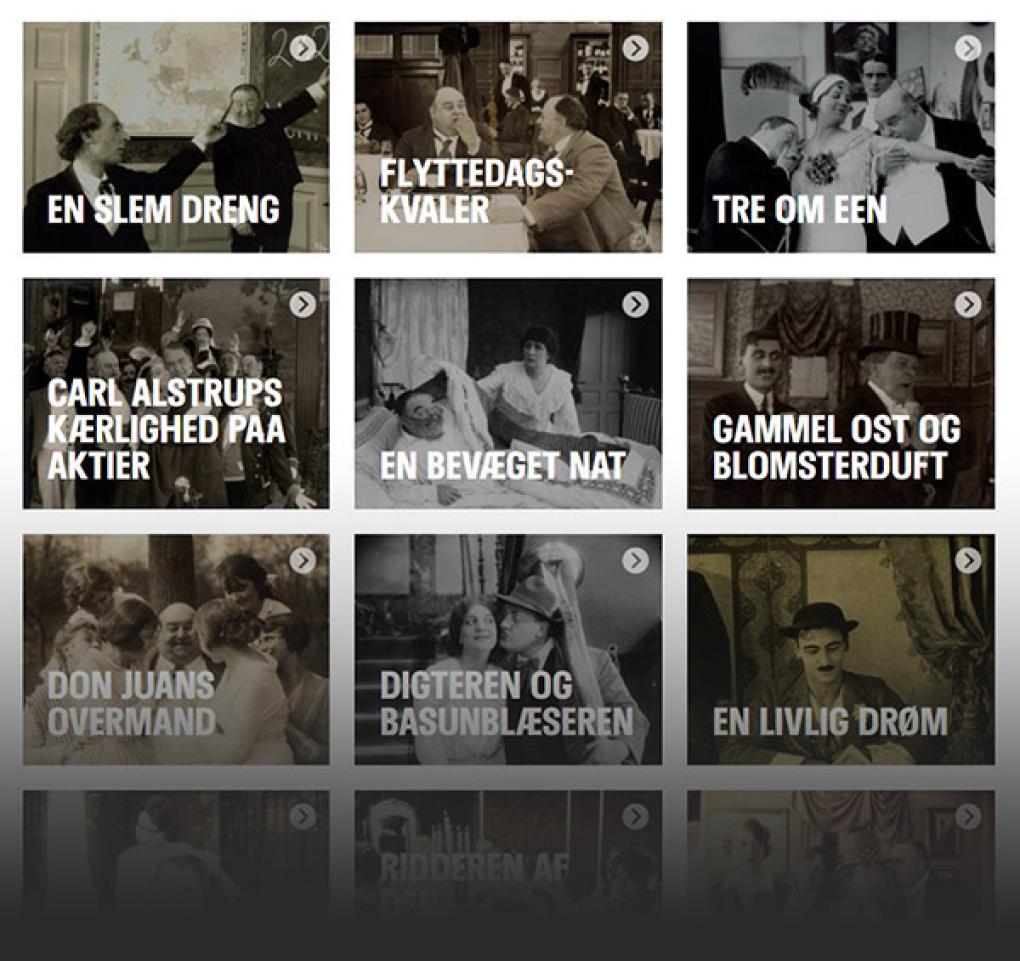Click arrow icon on En Bevæget Nat card
1020x961 pixels.
pos(635,305)
